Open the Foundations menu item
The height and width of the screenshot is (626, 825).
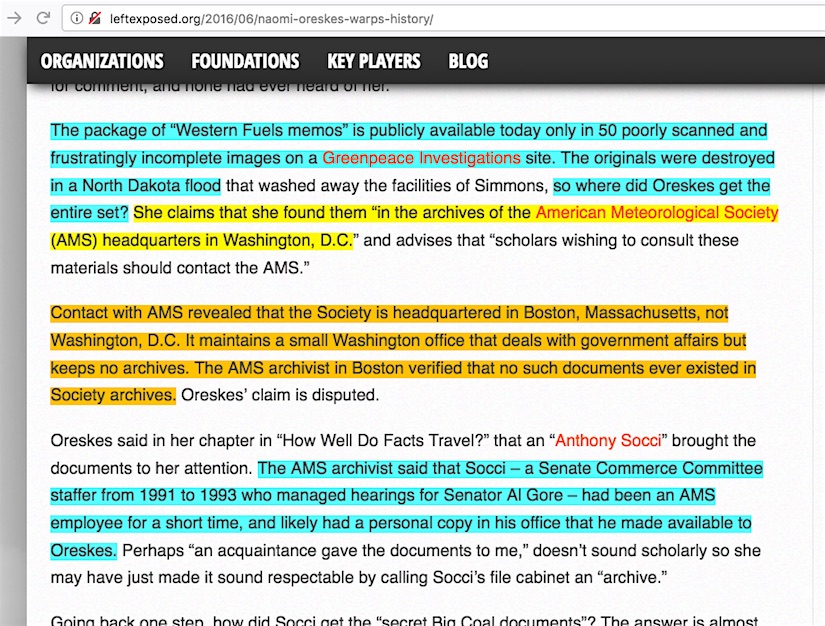pyautogui.click(x=245, y=61)
